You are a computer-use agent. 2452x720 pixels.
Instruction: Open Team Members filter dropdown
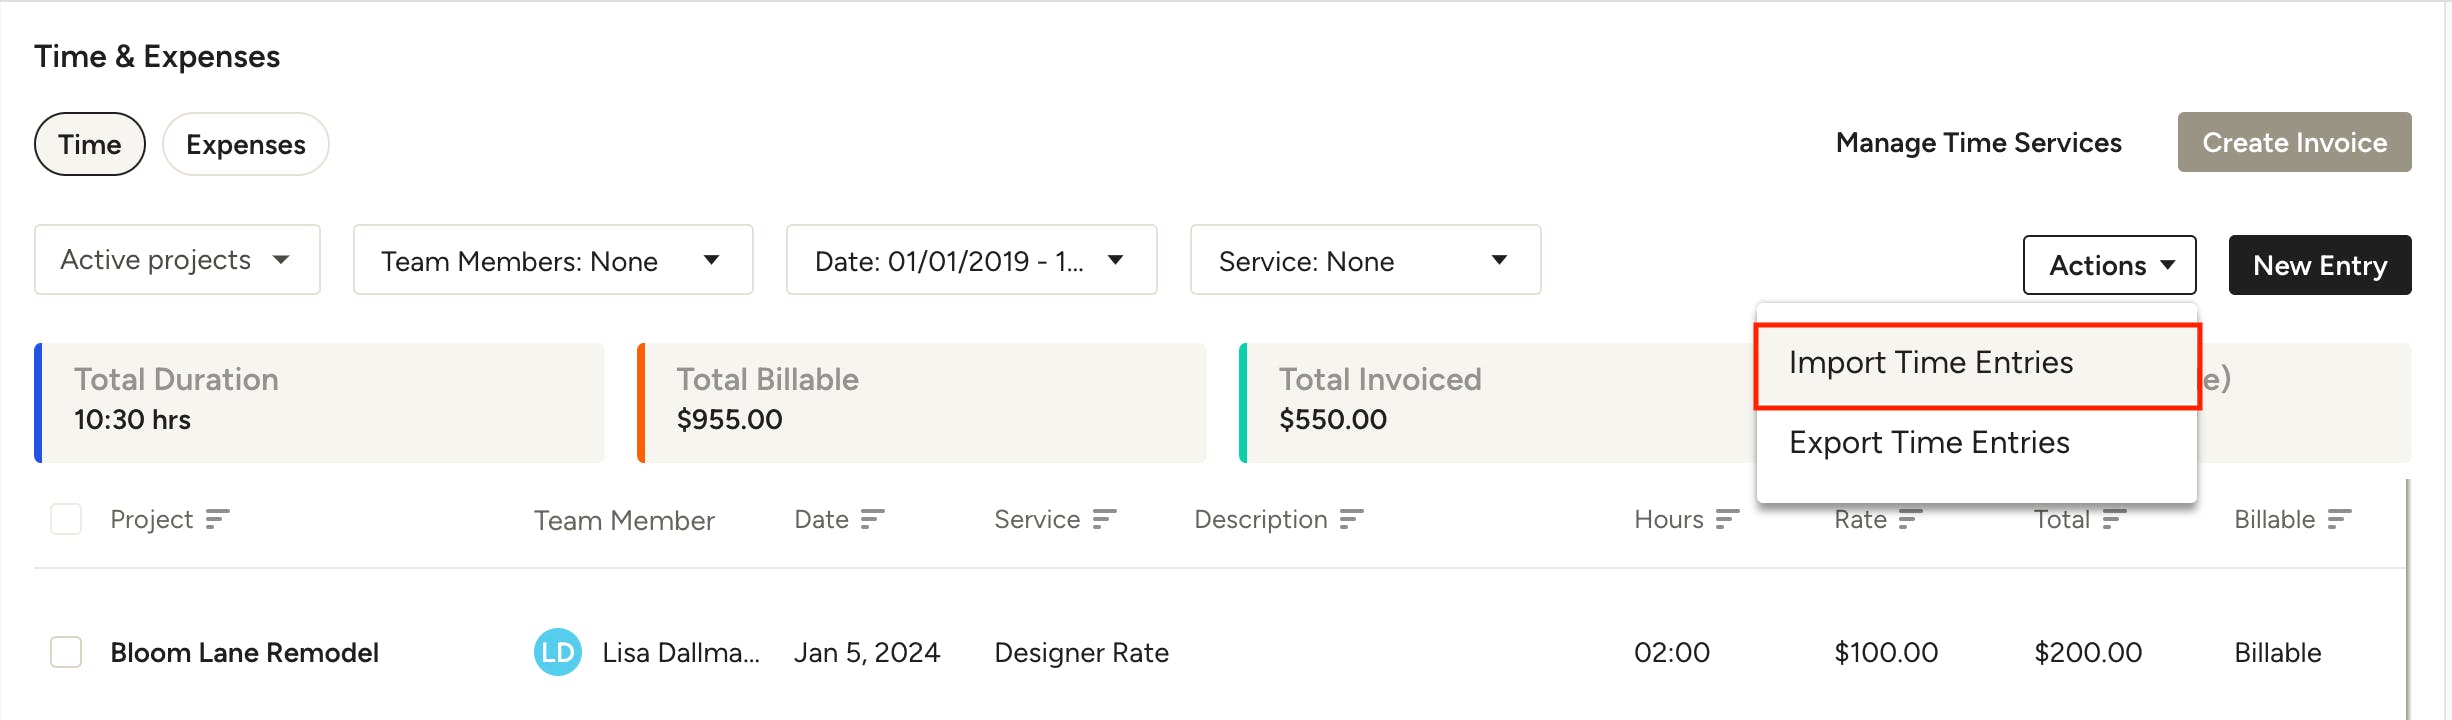click(x=553, y=260)
